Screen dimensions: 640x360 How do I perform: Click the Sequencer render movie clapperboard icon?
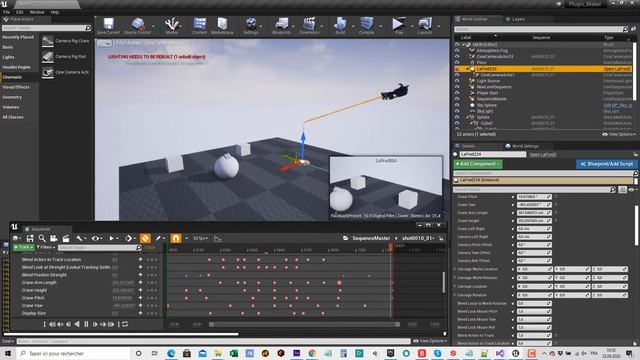pos(66,238)
